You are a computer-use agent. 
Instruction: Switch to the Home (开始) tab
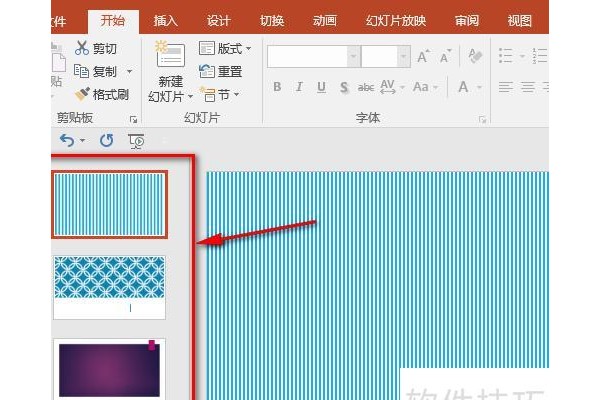coord(113,21)
